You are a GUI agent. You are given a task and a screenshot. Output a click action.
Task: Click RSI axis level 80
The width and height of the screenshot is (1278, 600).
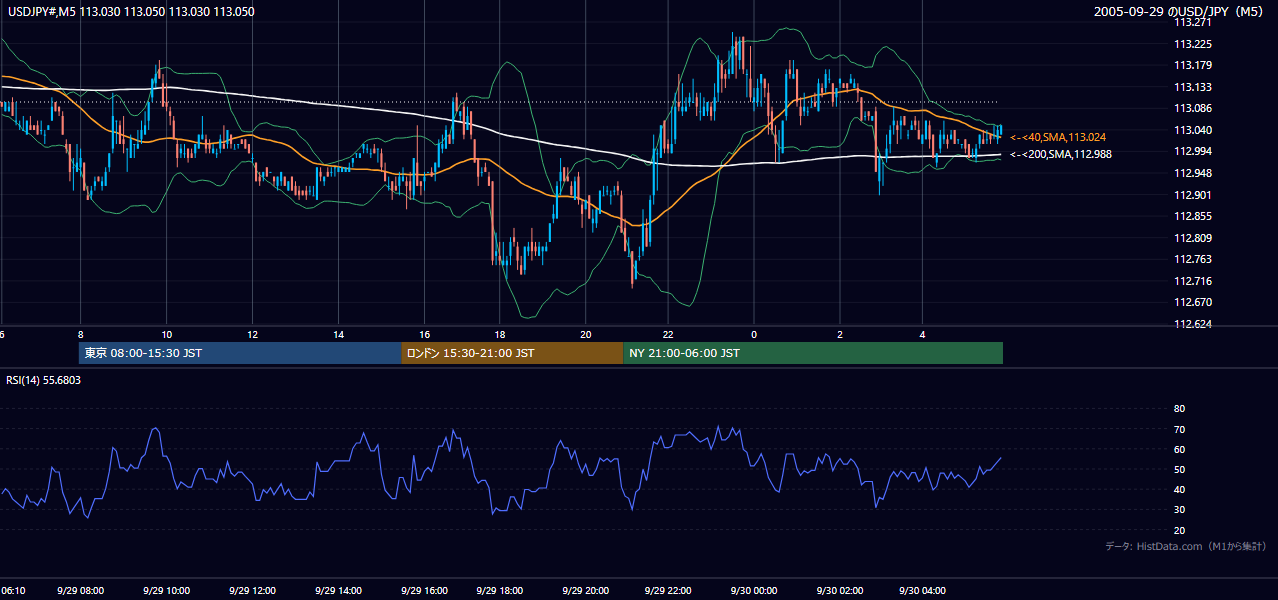pos(1179,409)
